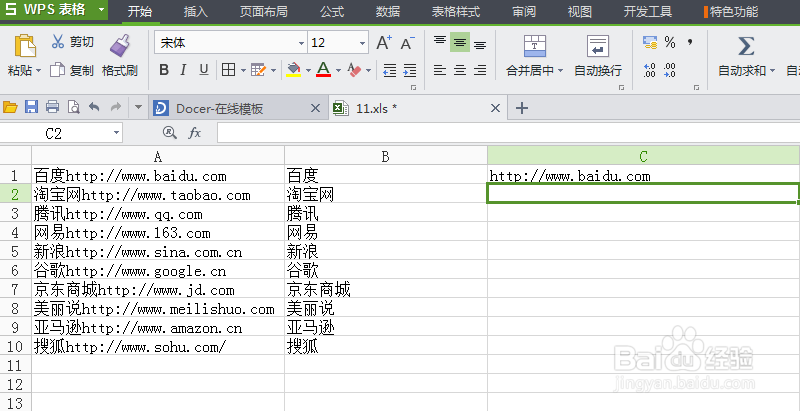Screen dimensions: 800x411
Task: Decrease indent of cell contents
Action: [x=390, y=70]
